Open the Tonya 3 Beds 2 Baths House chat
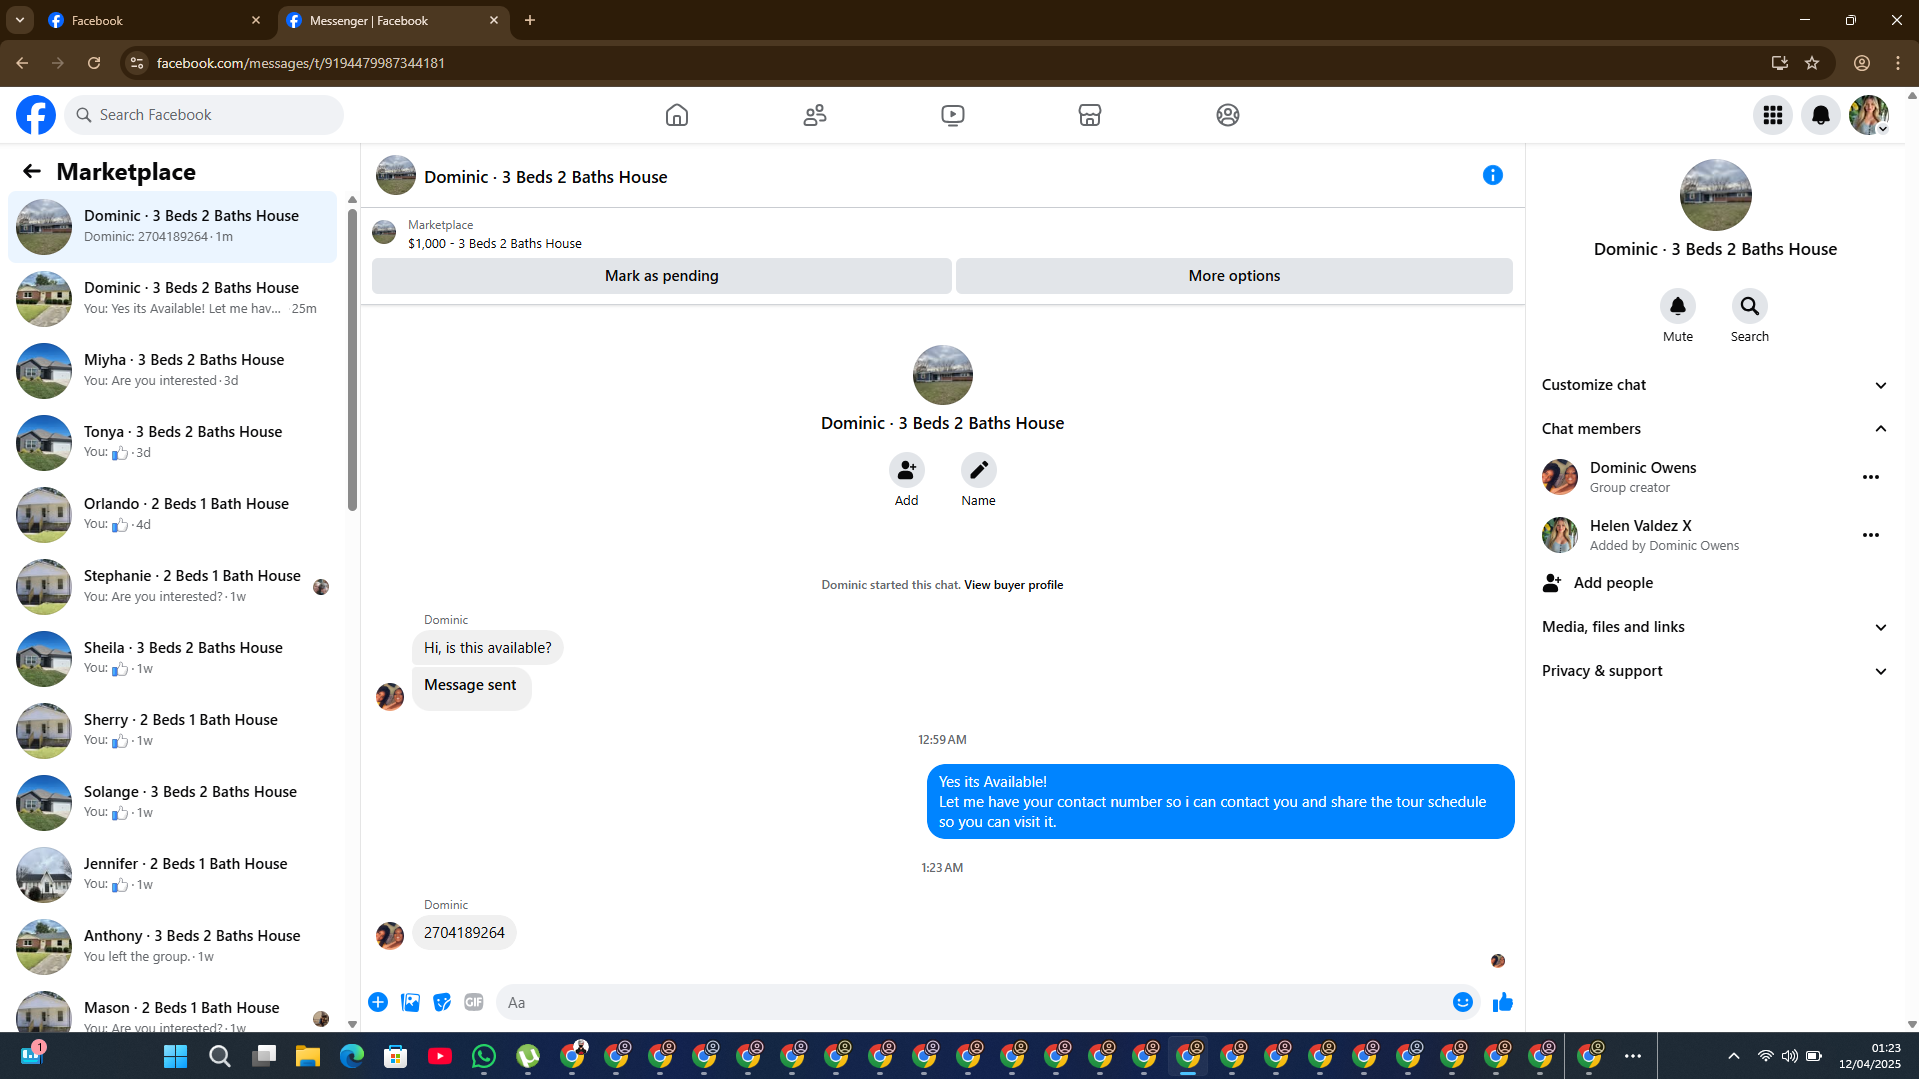1919x1079 pixels. [x=173, y=443]
